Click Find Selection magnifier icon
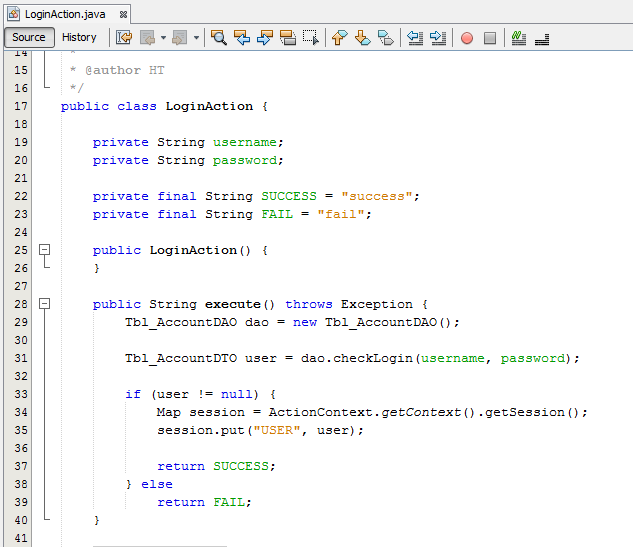Viewport: 633px width, 547px height. click(x=219, y=38)
